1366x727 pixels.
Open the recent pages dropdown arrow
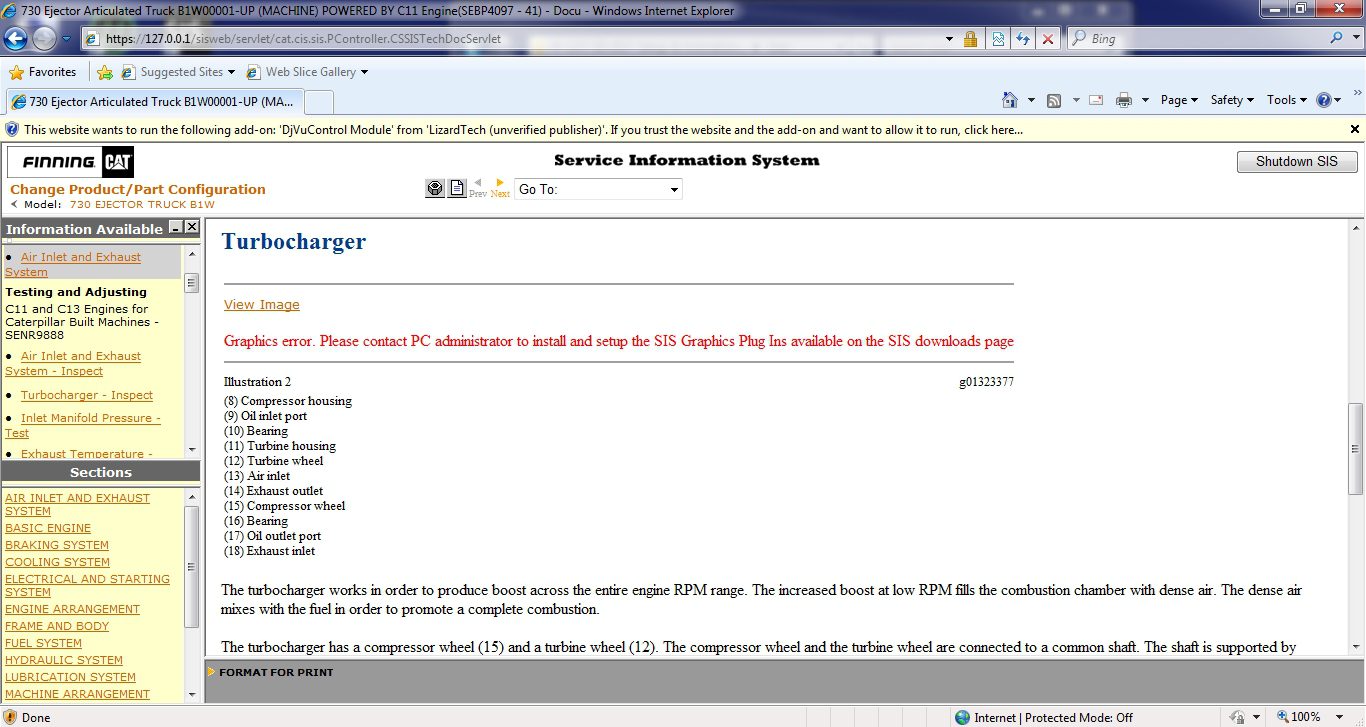[x=67, y=39]
